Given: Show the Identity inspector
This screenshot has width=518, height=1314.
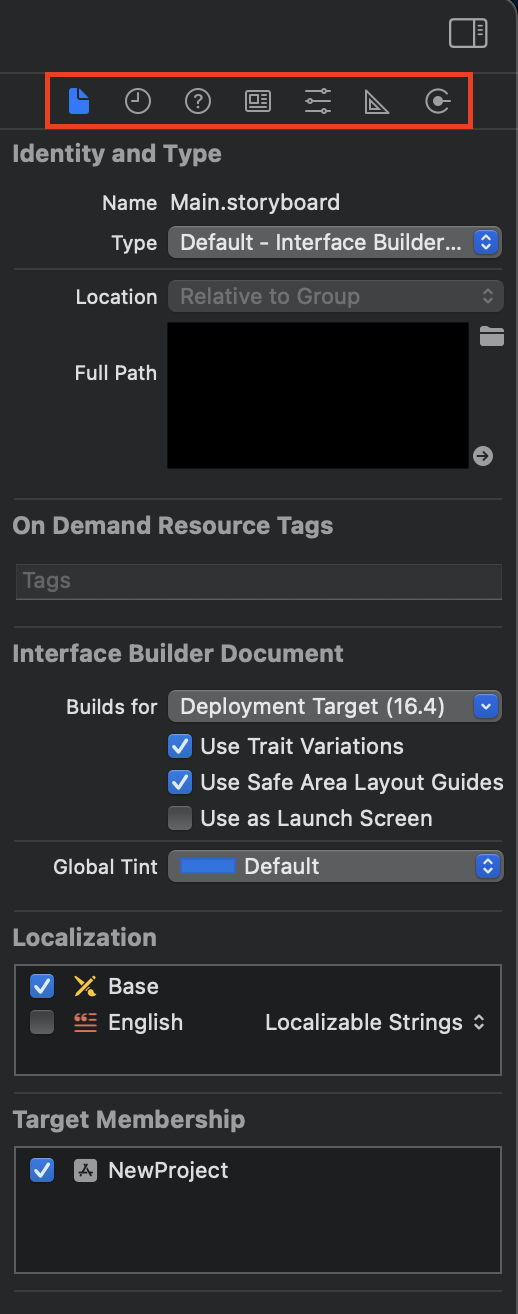Looking at the screenshot, I should (x=258, y=101).
